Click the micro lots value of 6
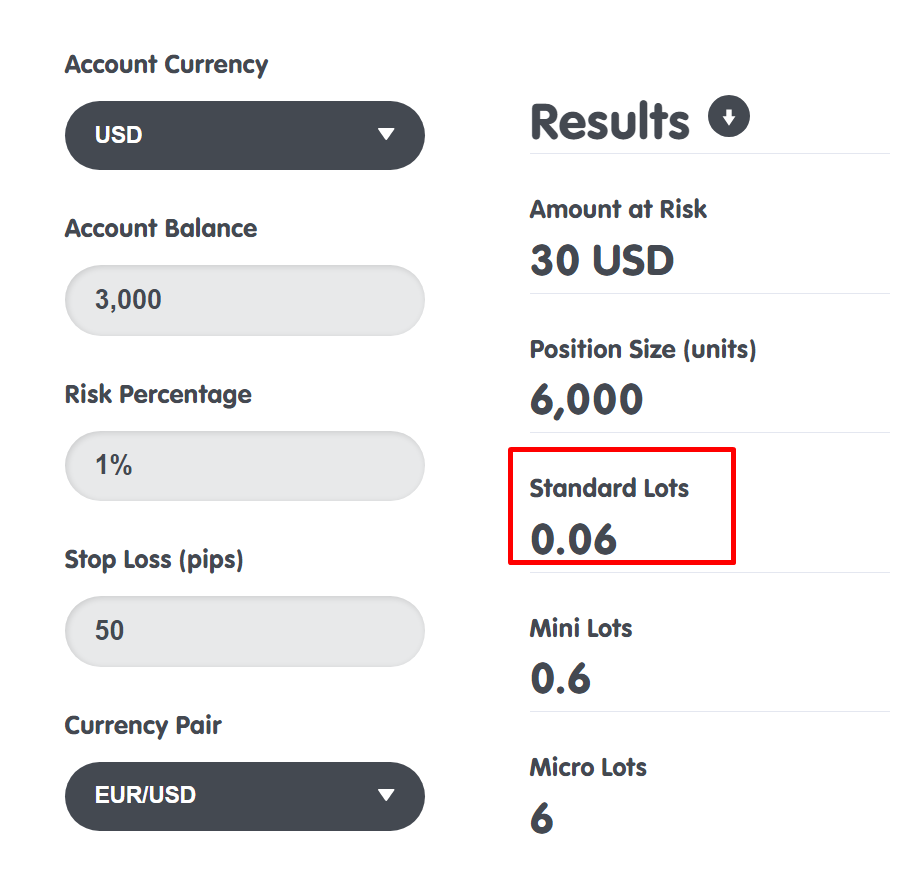904x872 pixels. point(541,819)
